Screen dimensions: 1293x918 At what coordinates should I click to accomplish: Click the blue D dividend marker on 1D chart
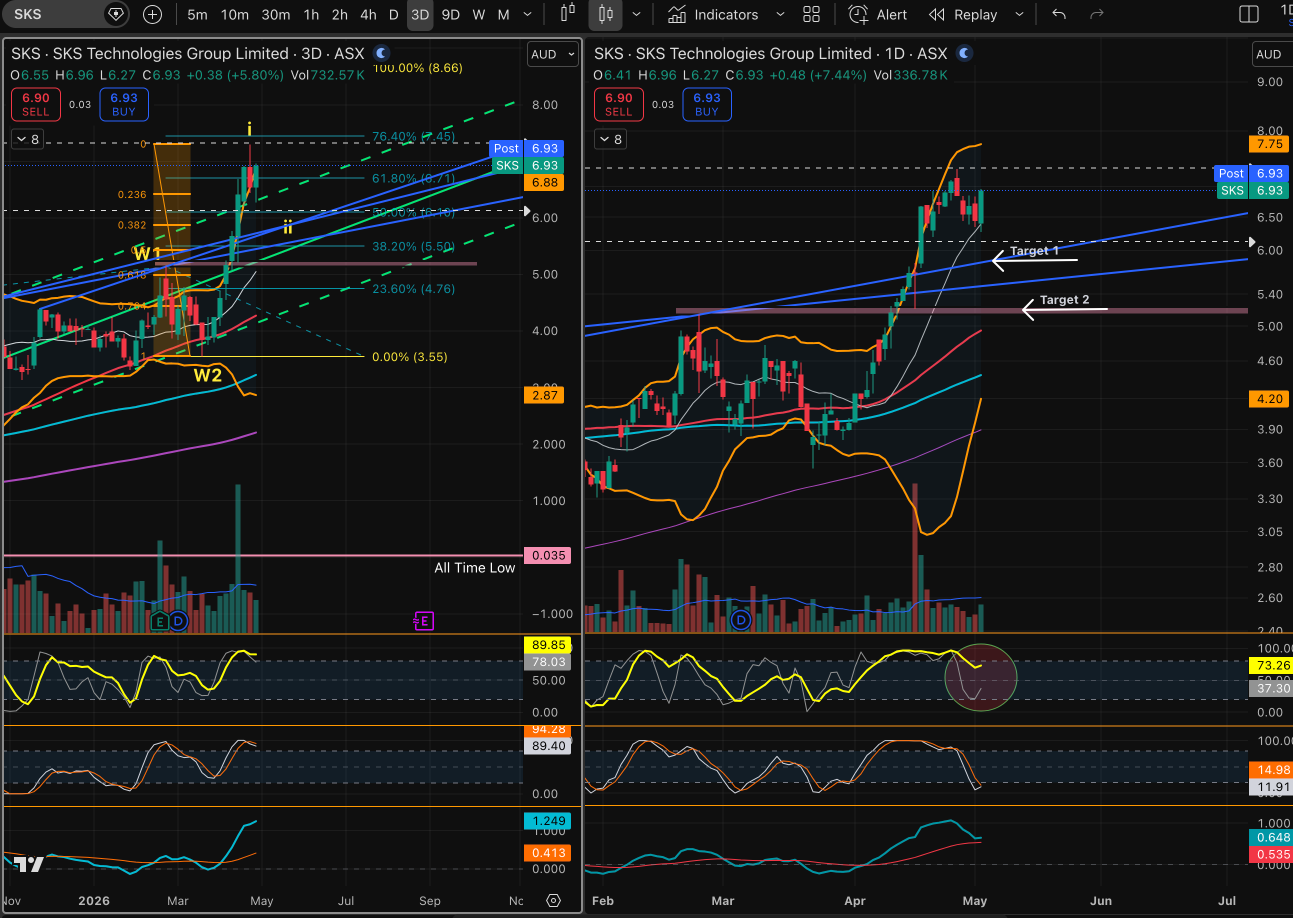(x=741, y=621)
